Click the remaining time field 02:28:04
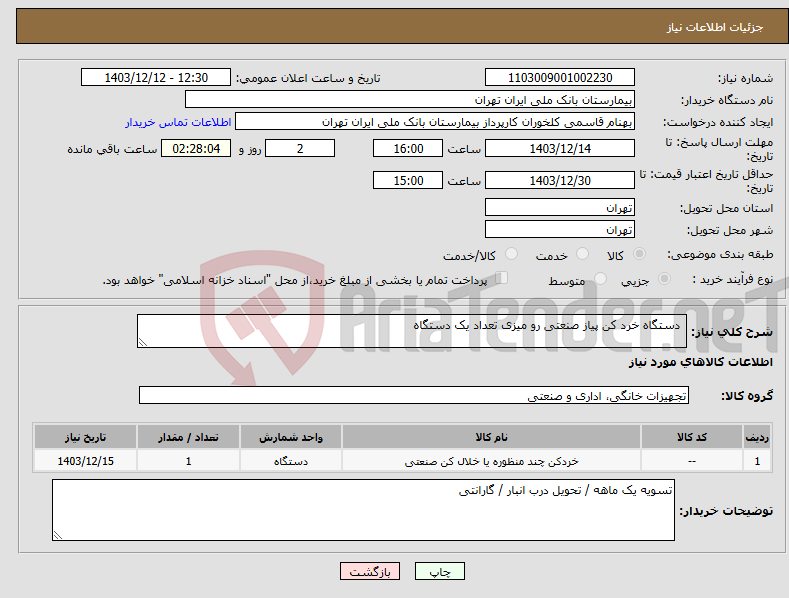Viewport: 789px width, 598px height. [x=196, y=148]
